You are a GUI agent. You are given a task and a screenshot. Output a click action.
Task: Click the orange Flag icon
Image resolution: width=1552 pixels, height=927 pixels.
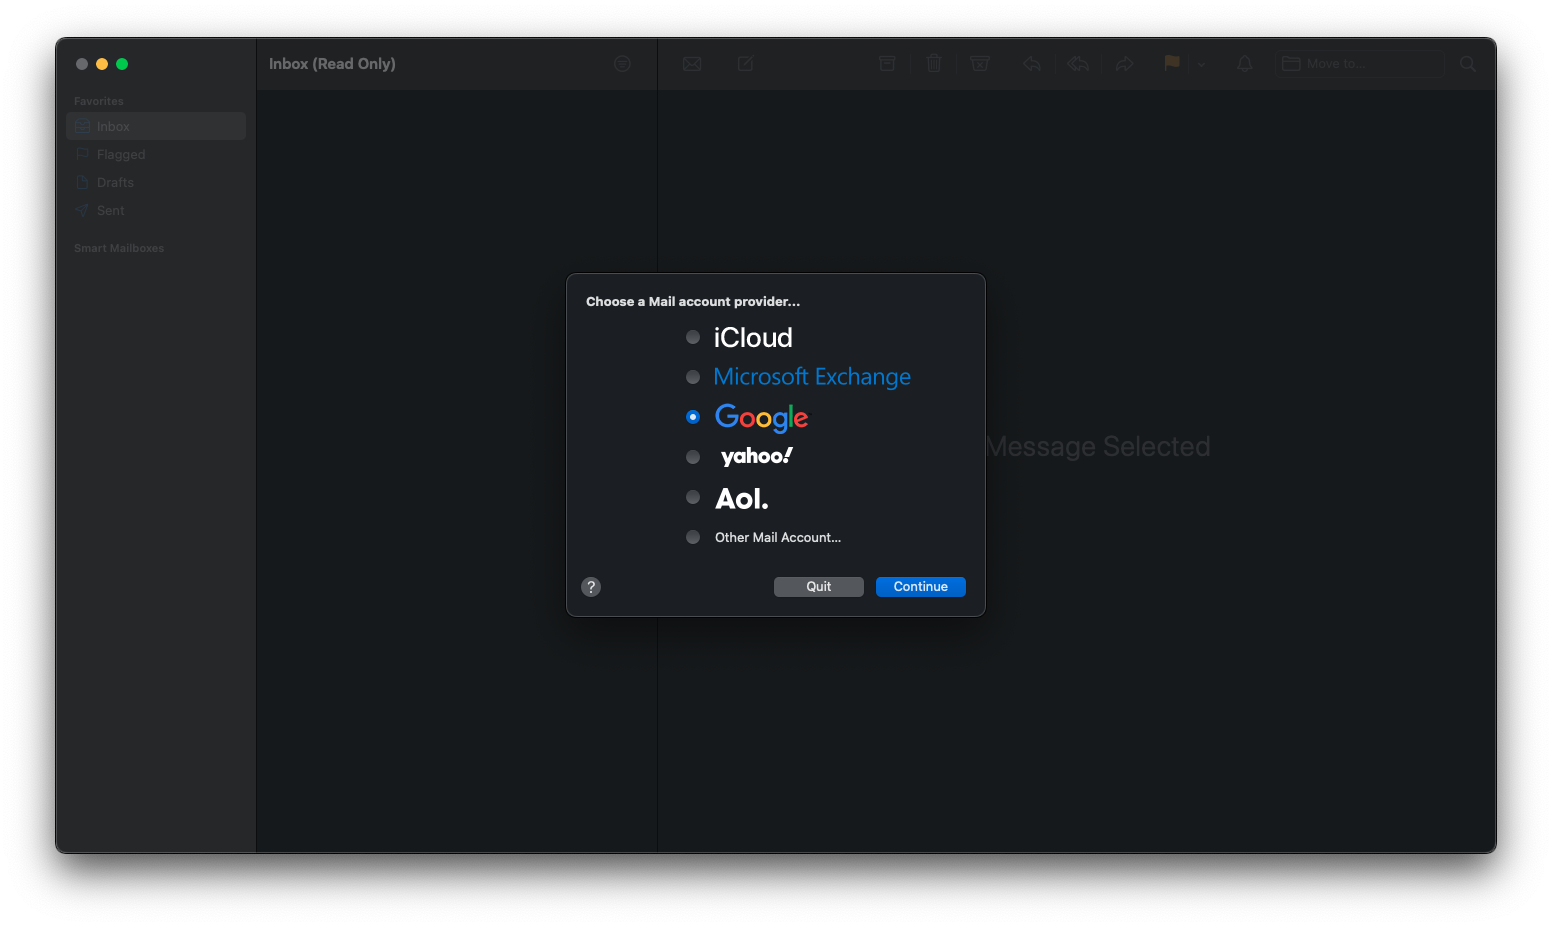(1172, 63)
